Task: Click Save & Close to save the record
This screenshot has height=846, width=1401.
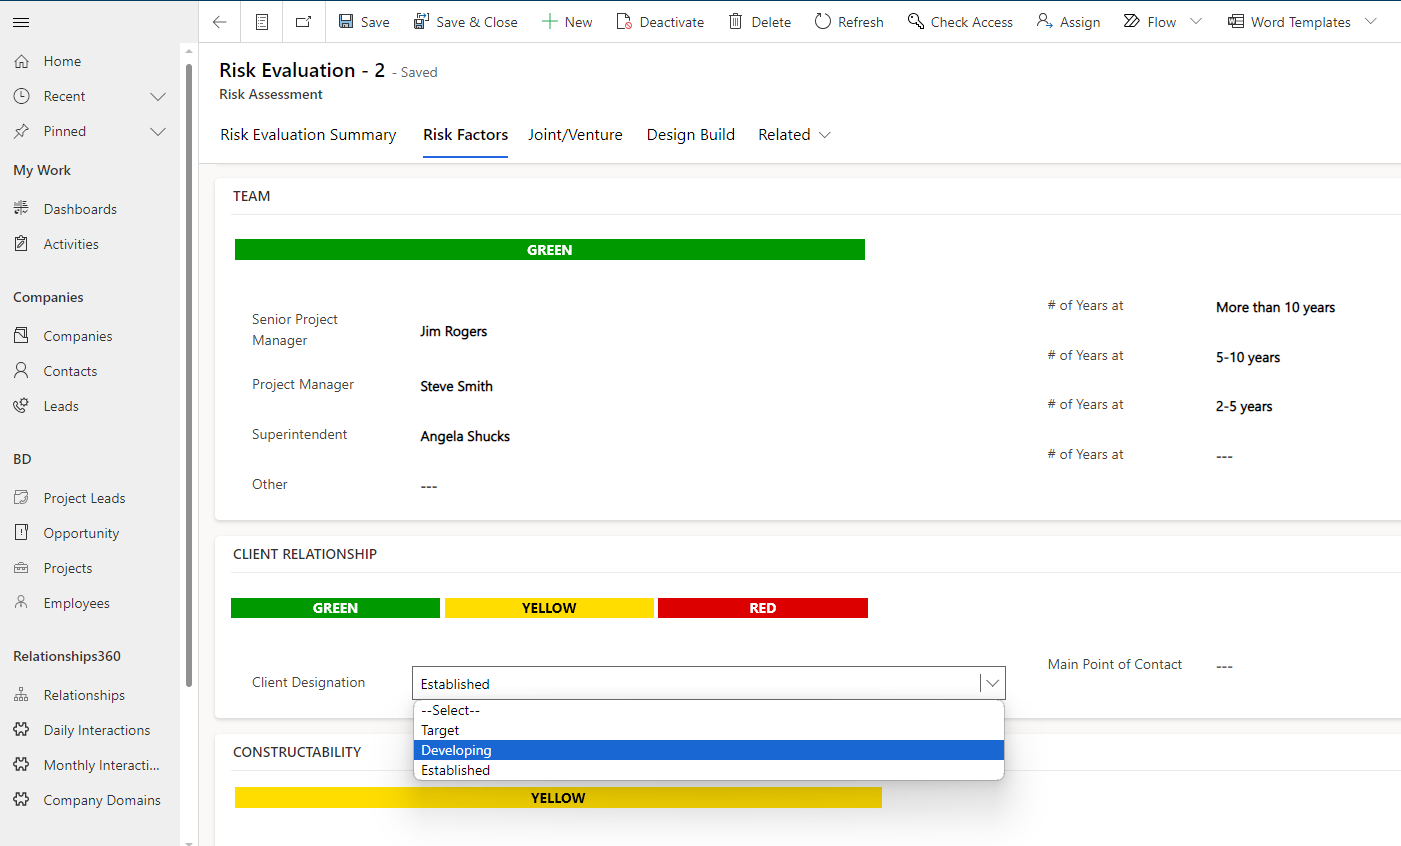Action: pyautogui.click(x=466, y=21)
